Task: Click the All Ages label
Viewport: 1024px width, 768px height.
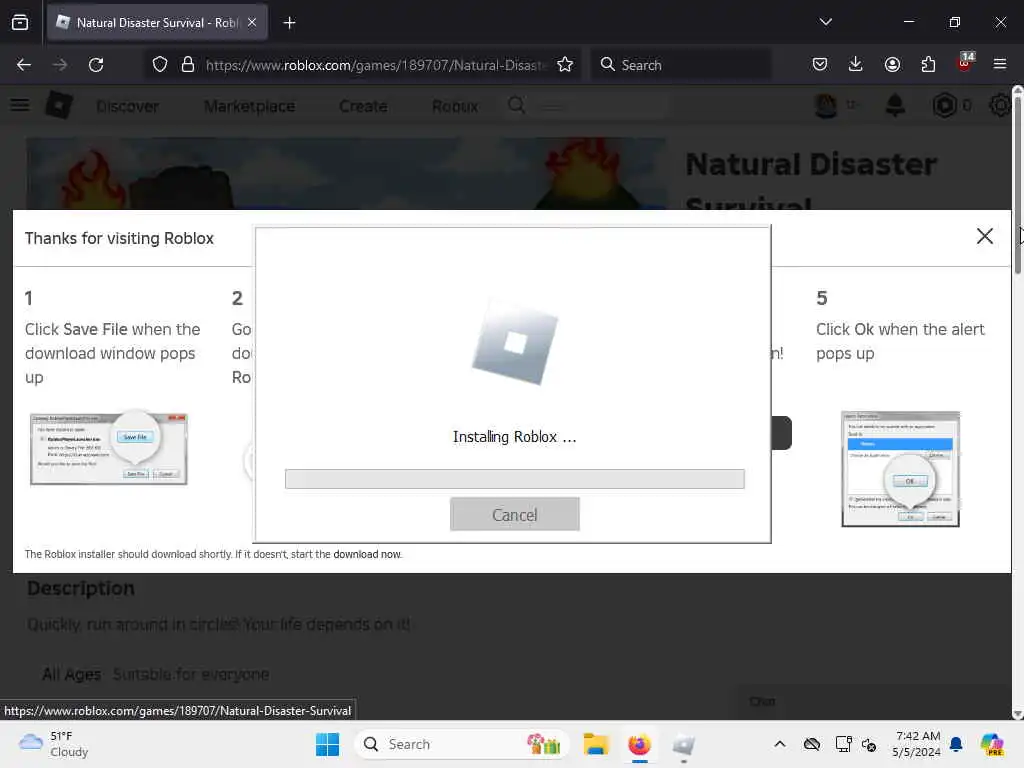Action: click(71, 675)
